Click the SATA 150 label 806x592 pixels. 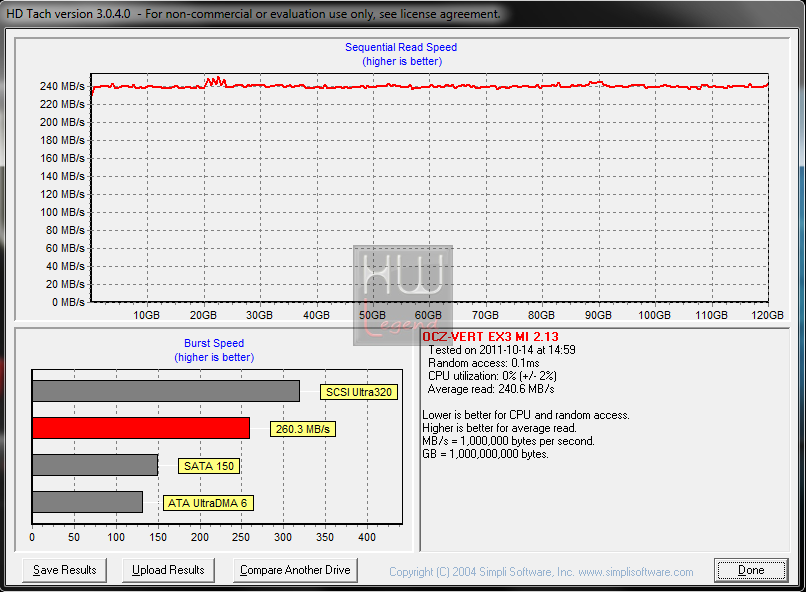coord(209,466)
